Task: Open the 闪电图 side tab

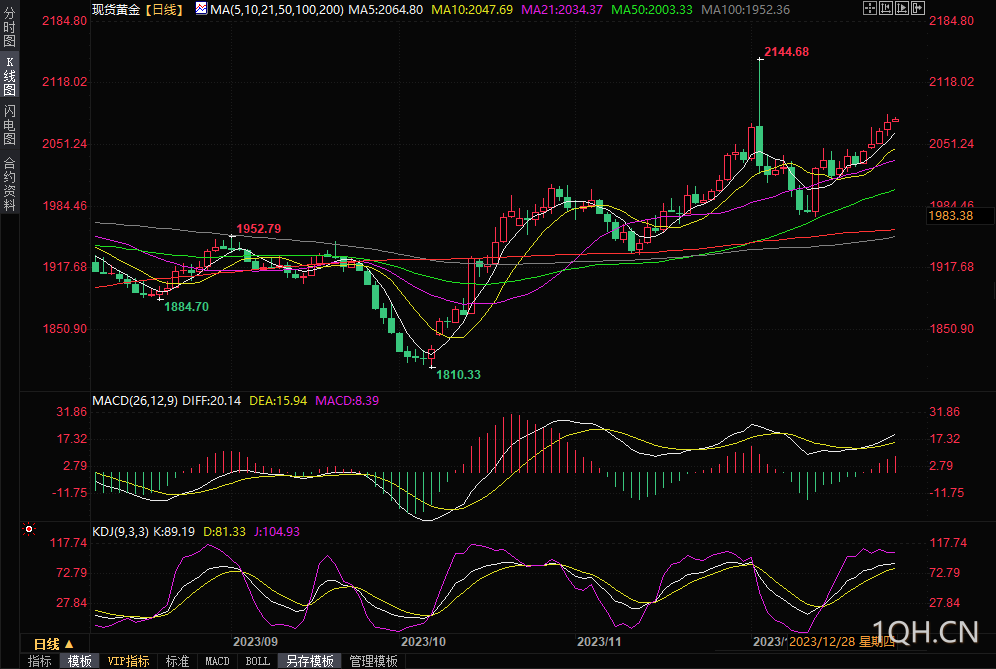Action: [x=9, y=124]
